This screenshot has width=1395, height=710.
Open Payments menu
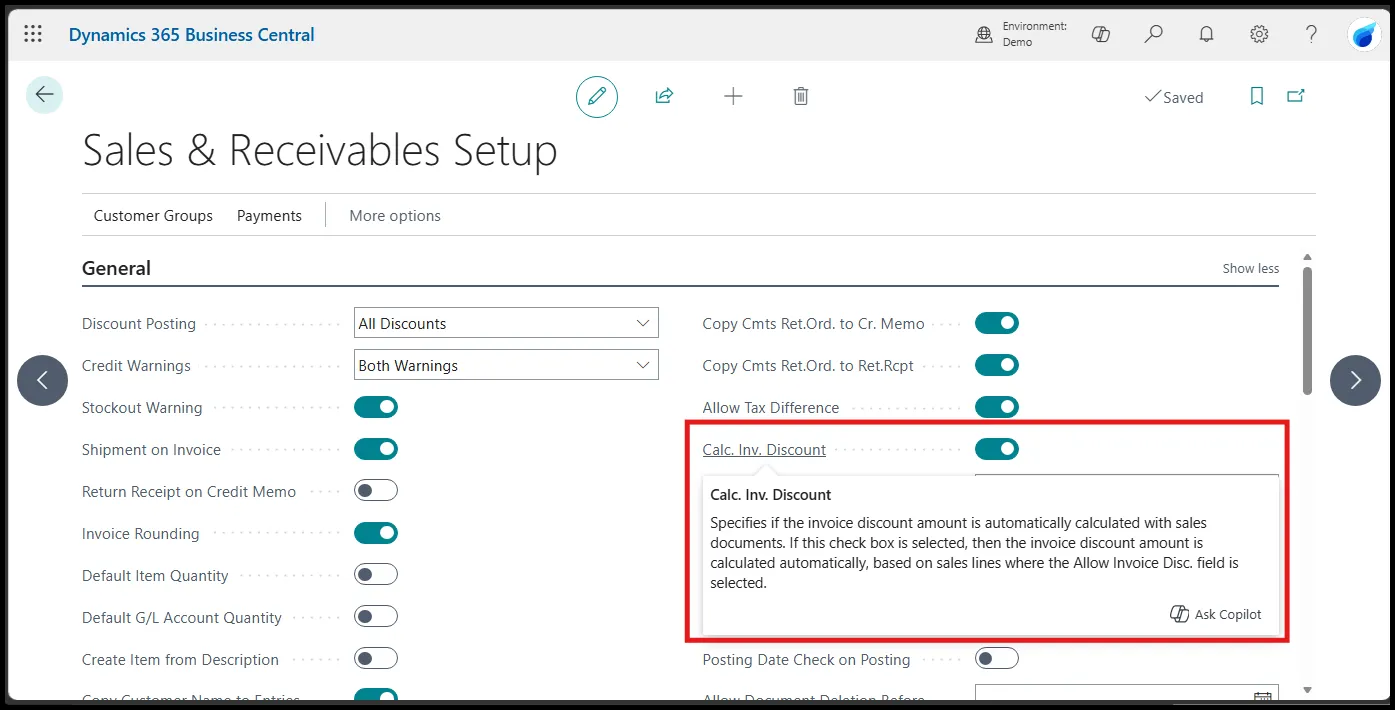pyautogui.click(x=269, y=215)
